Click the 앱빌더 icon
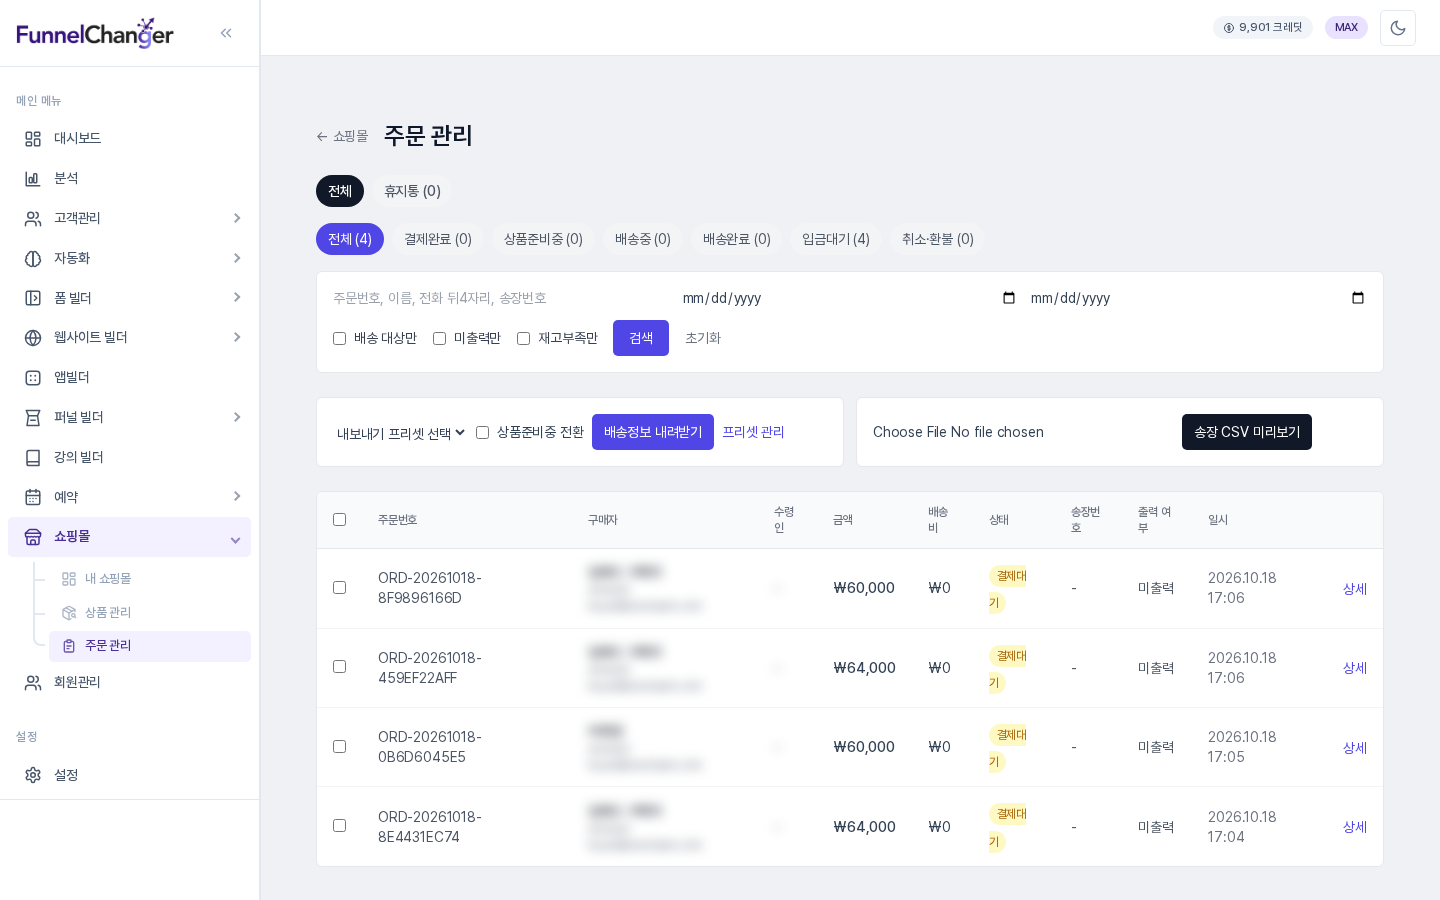 pyautogui.click(x=33, y=378)
